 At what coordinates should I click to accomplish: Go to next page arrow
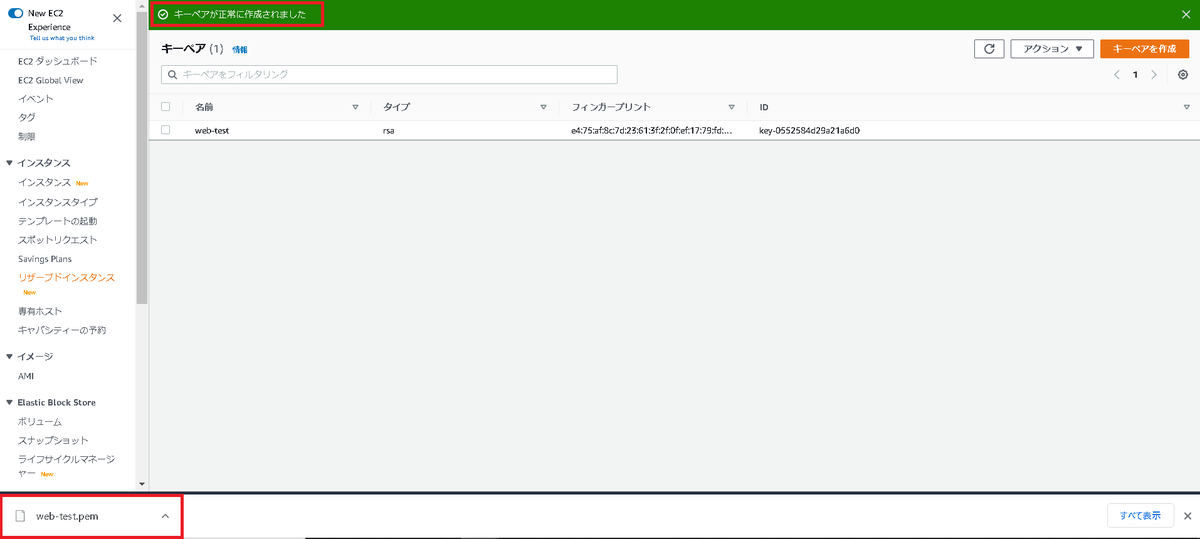1154,74
